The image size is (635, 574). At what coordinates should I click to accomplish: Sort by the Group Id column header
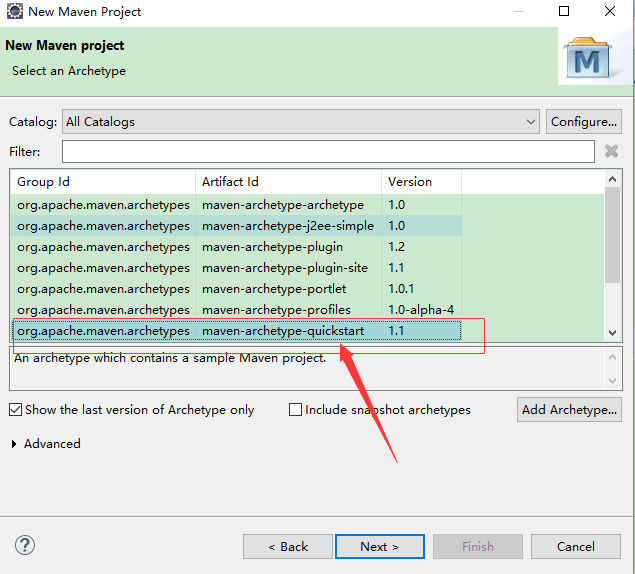[103, 182]
